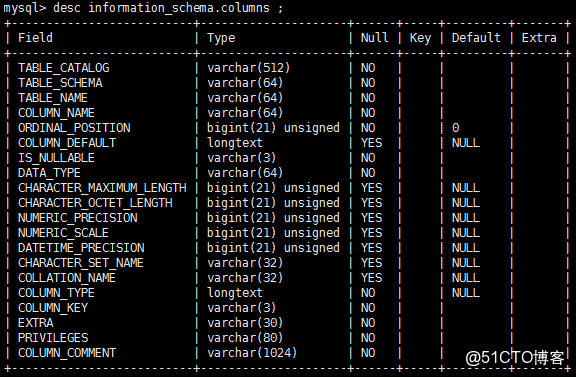Click the PRIVILEGES field name
The image size is (576, 377).
[x=53, y=338]
